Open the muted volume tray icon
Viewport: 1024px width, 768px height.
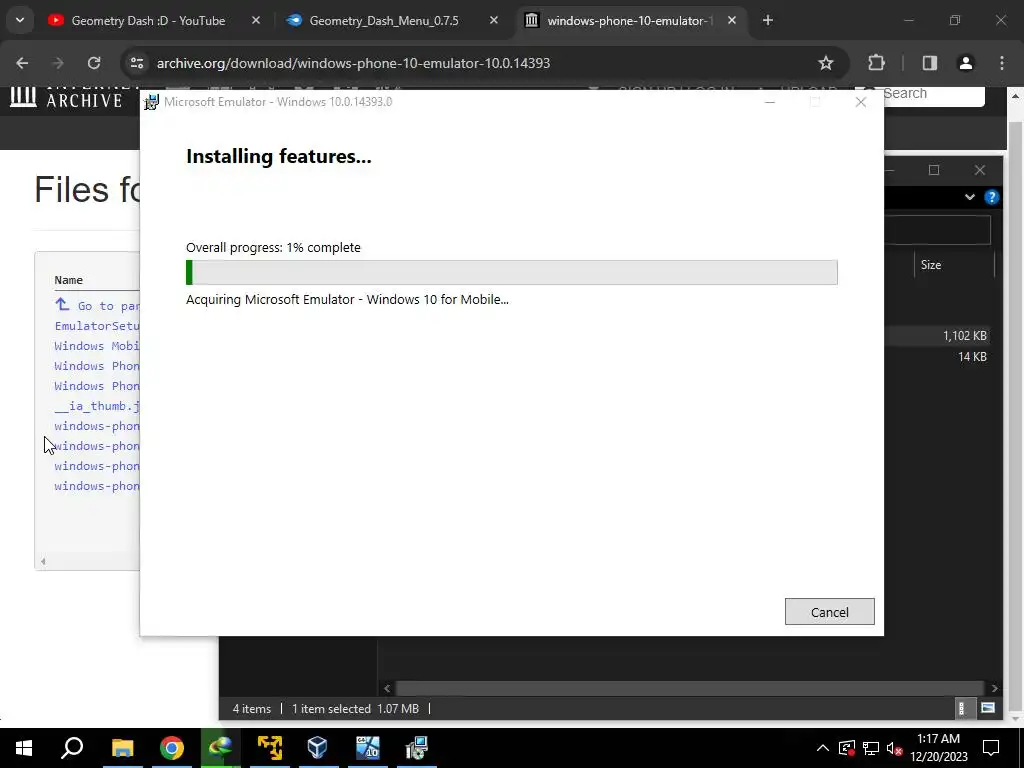click(x=895, y=748)
